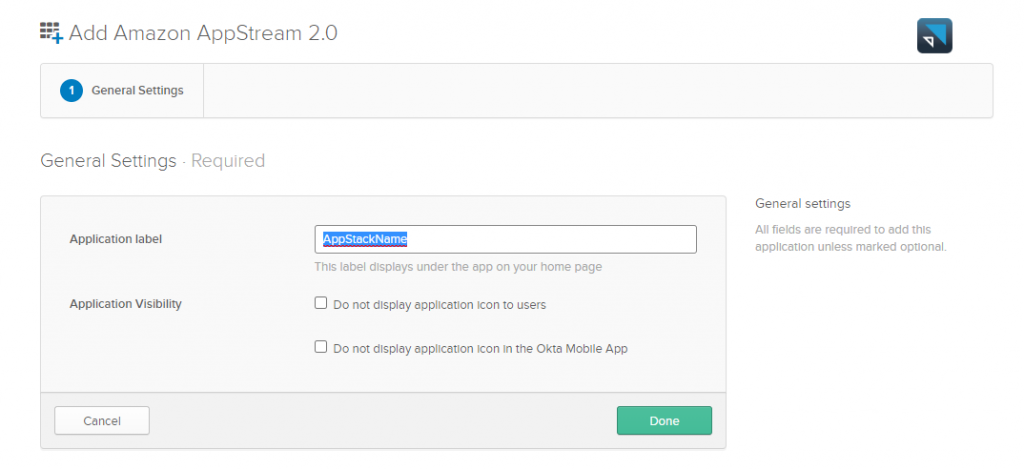Click the Application label input field
Image resolution: width=1024 pixels, height=470 pixels.
505,240
